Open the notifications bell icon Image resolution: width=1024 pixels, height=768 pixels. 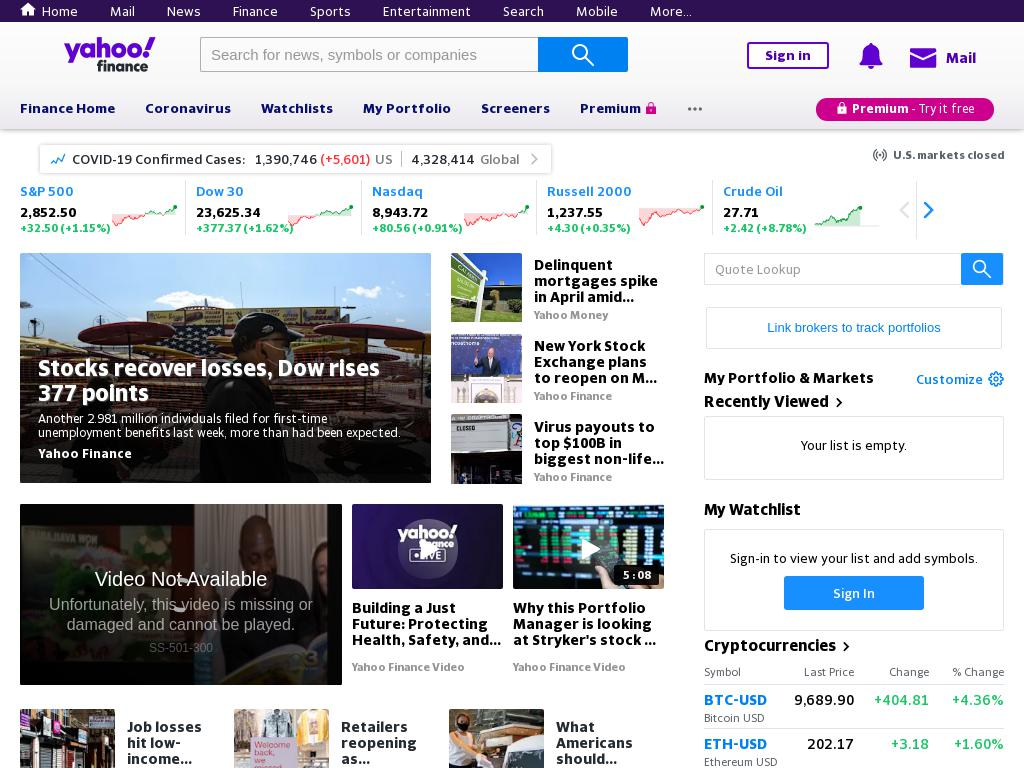tap(871, 56)
